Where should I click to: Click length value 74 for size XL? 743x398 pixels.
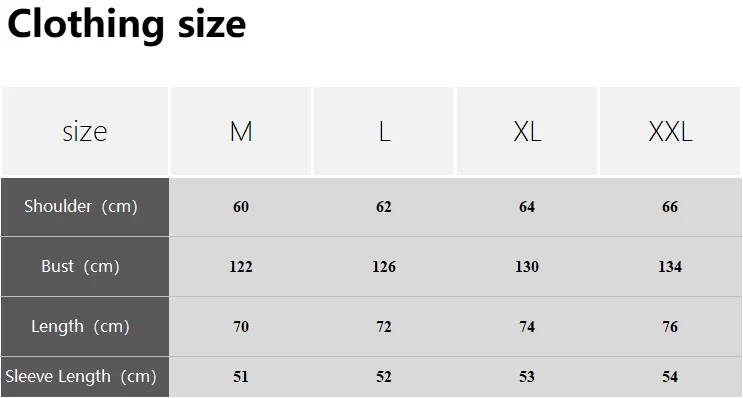coord(527,327)
